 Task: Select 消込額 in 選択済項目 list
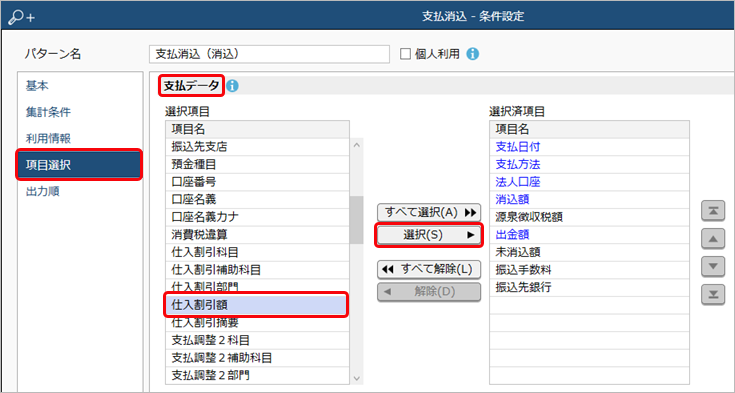[x=589, y=200]
